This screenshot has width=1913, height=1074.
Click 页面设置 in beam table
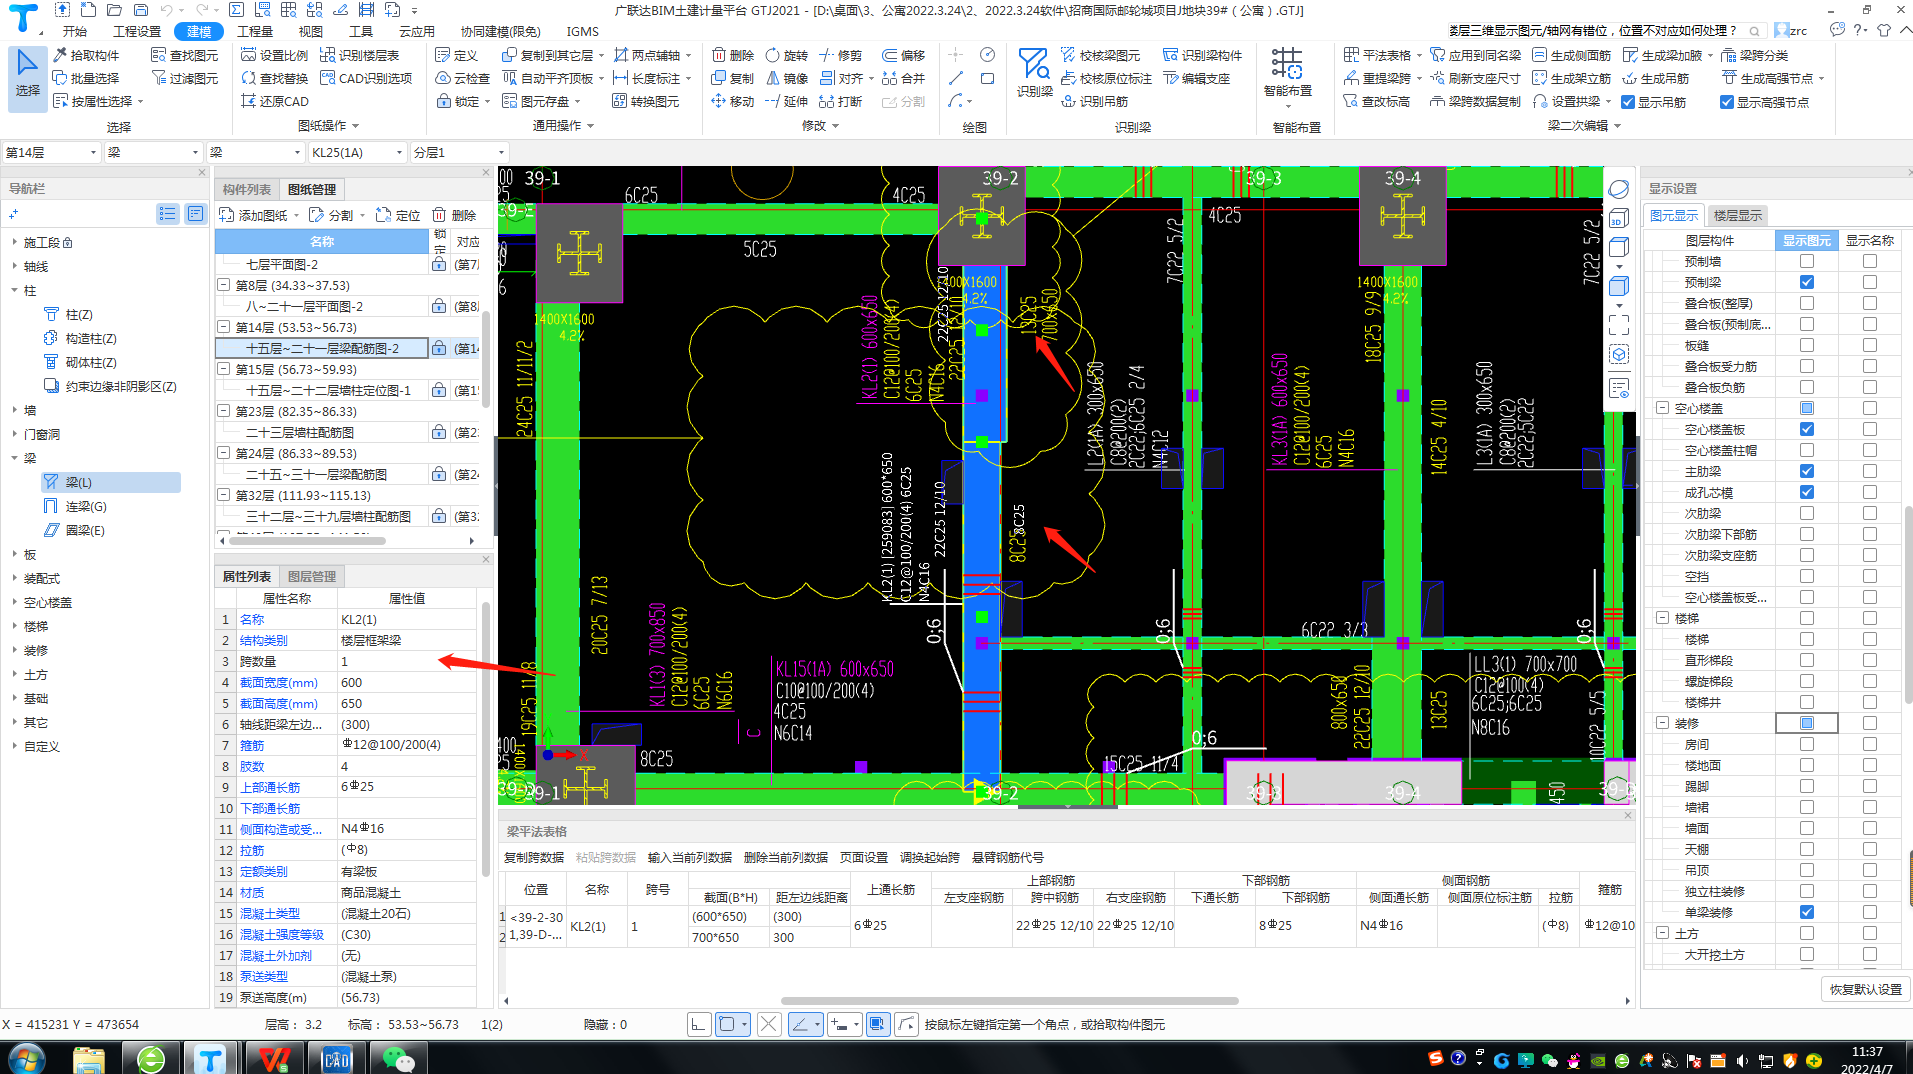point(864,857)
